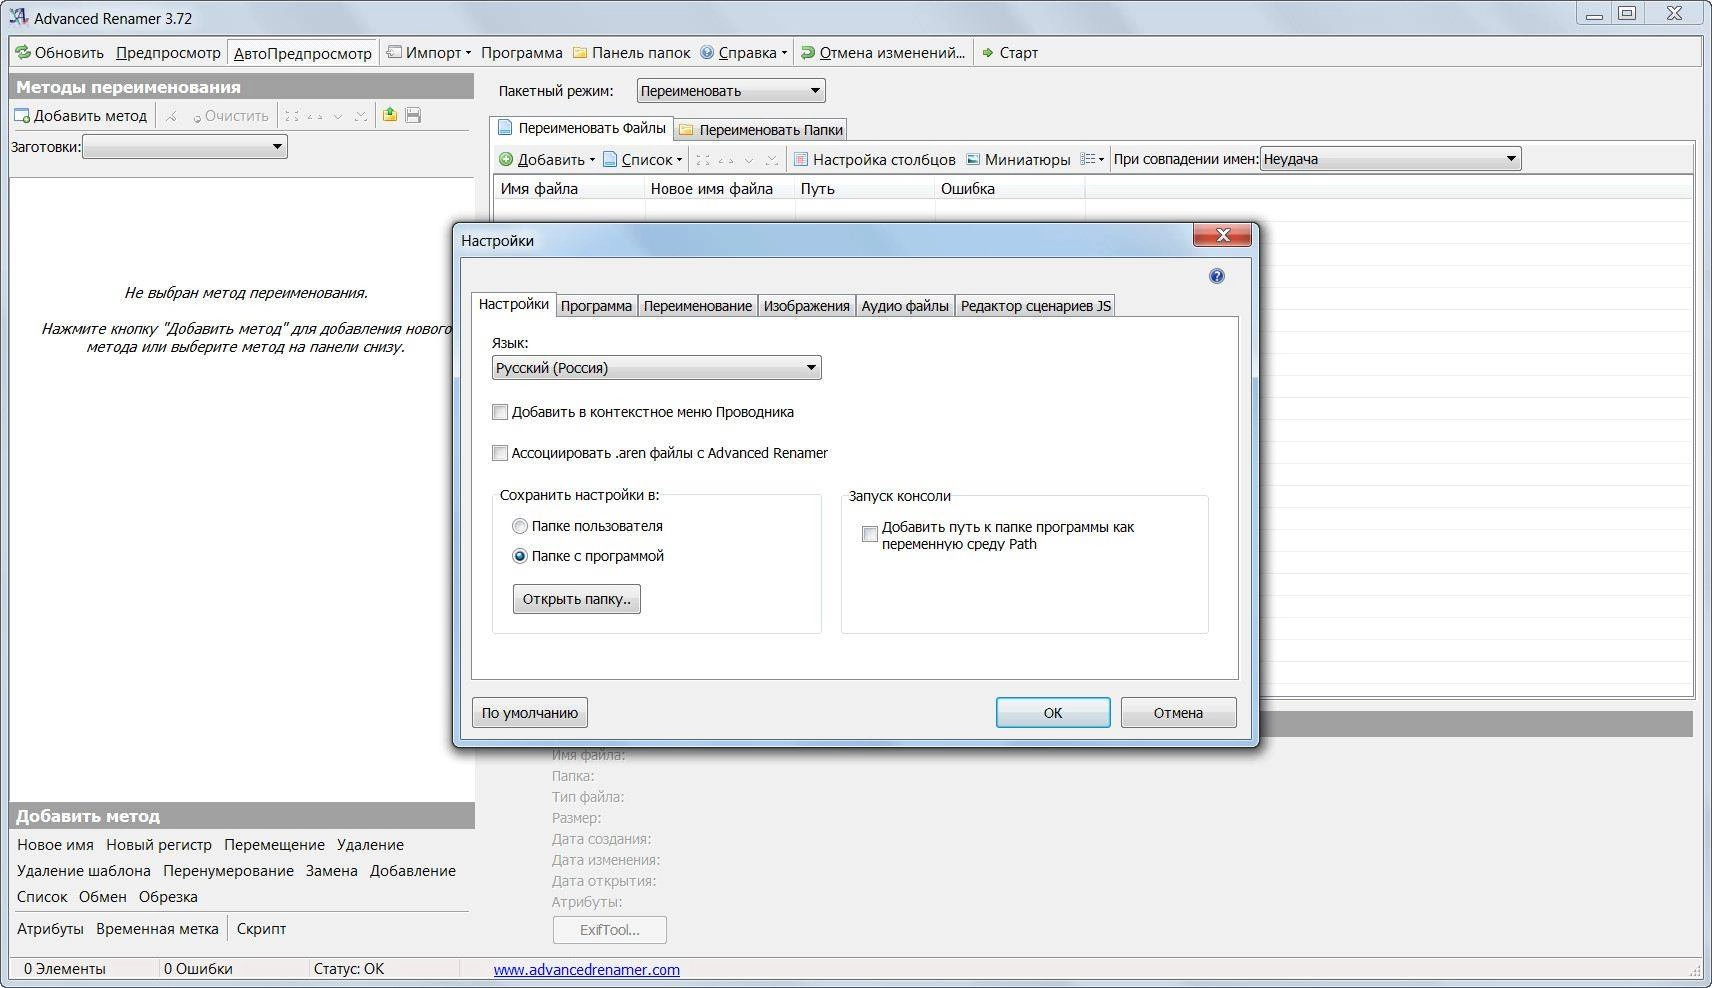The height and width of the screenshot is (988, 1712).
Task: Open the list view mode dropdown icon
Action: 1092,159
